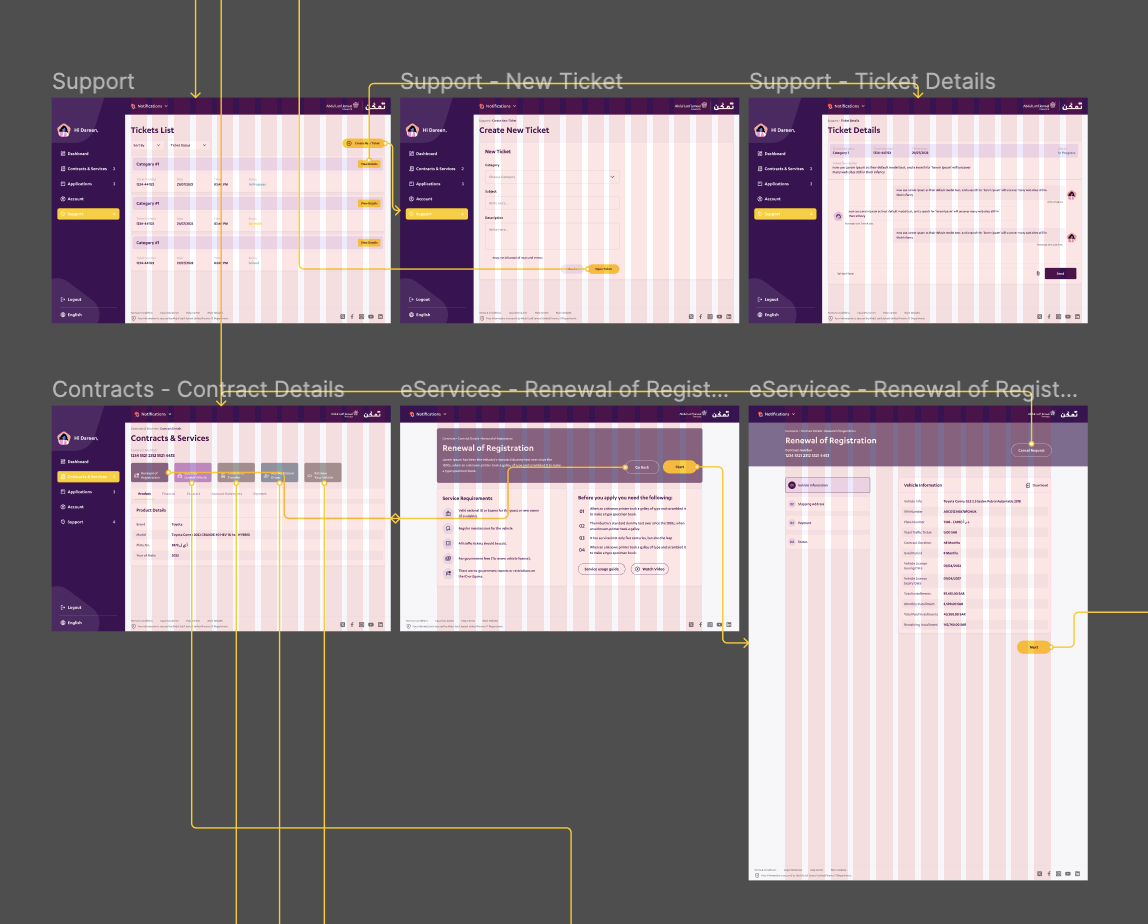
Task: Click the sender avatar beside first Ticket Details message
Action: pyautogui.click(x=1071, y=195)
